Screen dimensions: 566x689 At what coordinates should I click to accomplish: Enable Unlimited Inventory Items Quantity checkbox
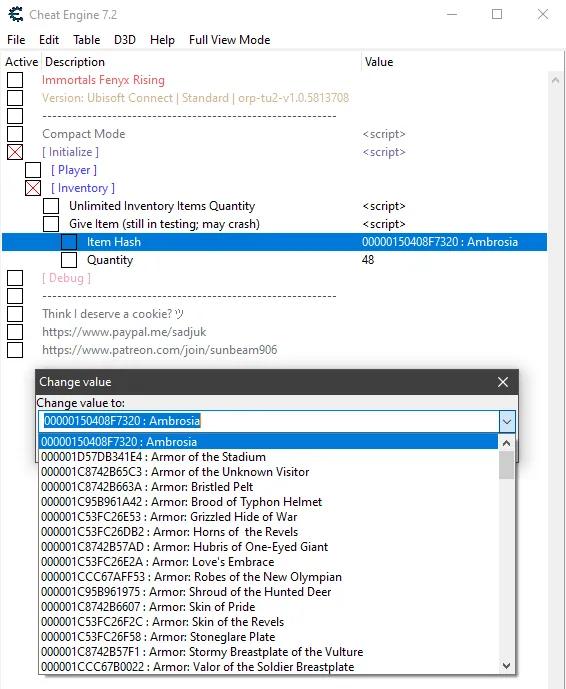pyautogui.click(x=51, y=206)
